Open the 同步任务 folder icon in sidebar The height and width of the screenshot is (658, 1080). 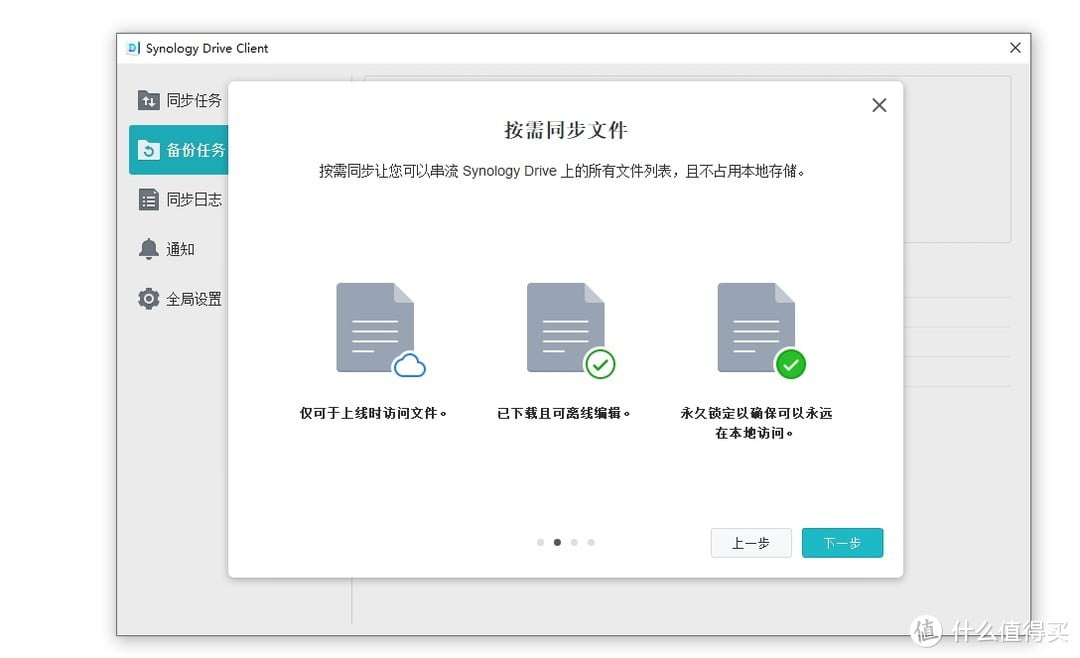(148, 100)
